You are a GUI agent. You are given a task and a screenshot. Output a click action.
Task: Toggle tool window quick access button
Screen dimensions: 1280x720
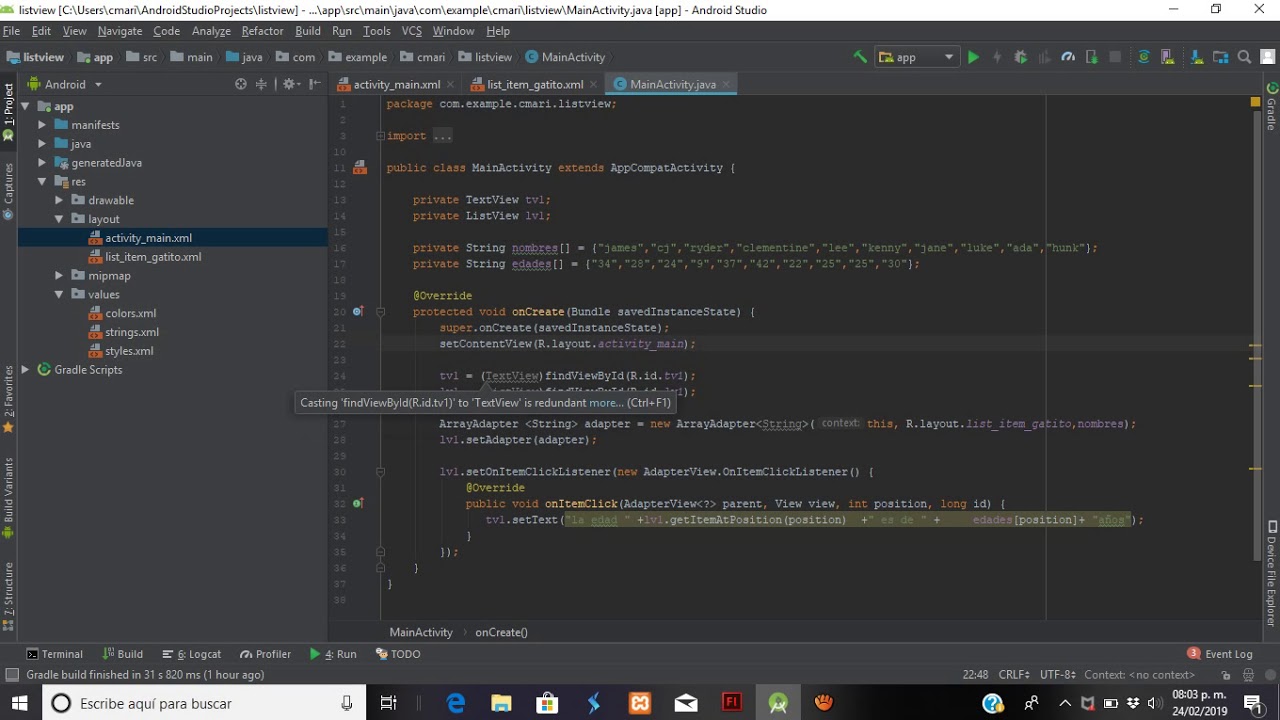pyautogui.click(x=12, y=675)
